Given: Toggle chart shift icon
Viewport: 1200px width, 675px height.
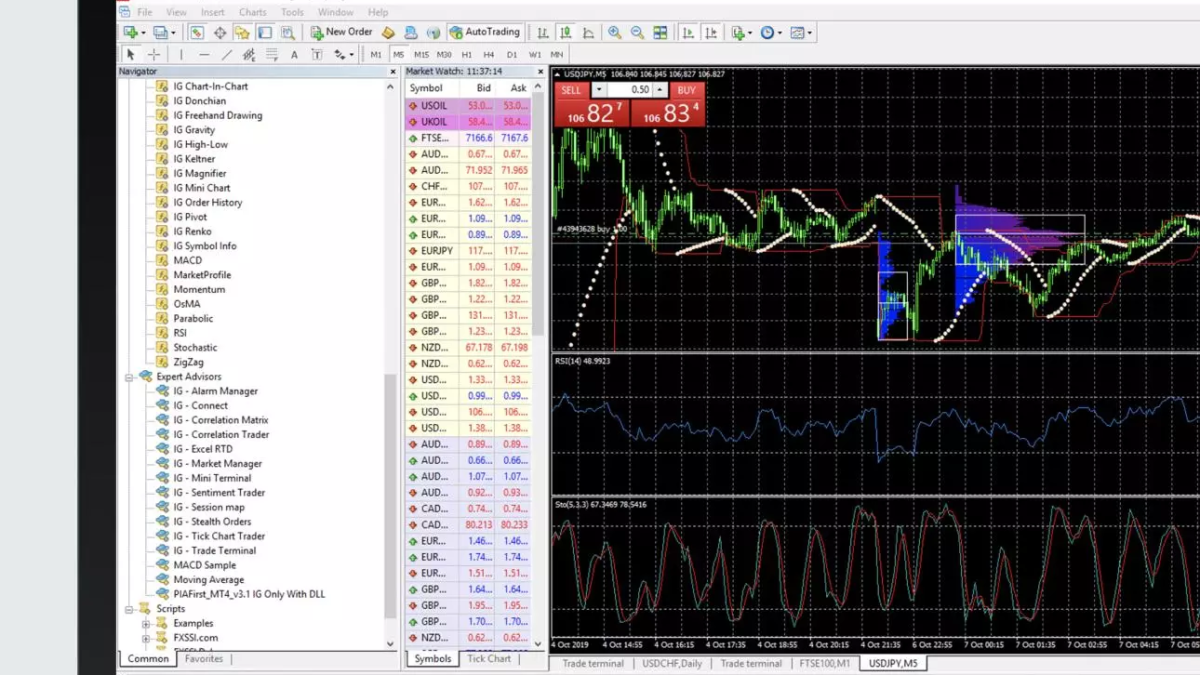Looking at the screenshot, I should [x=712, y=32].
